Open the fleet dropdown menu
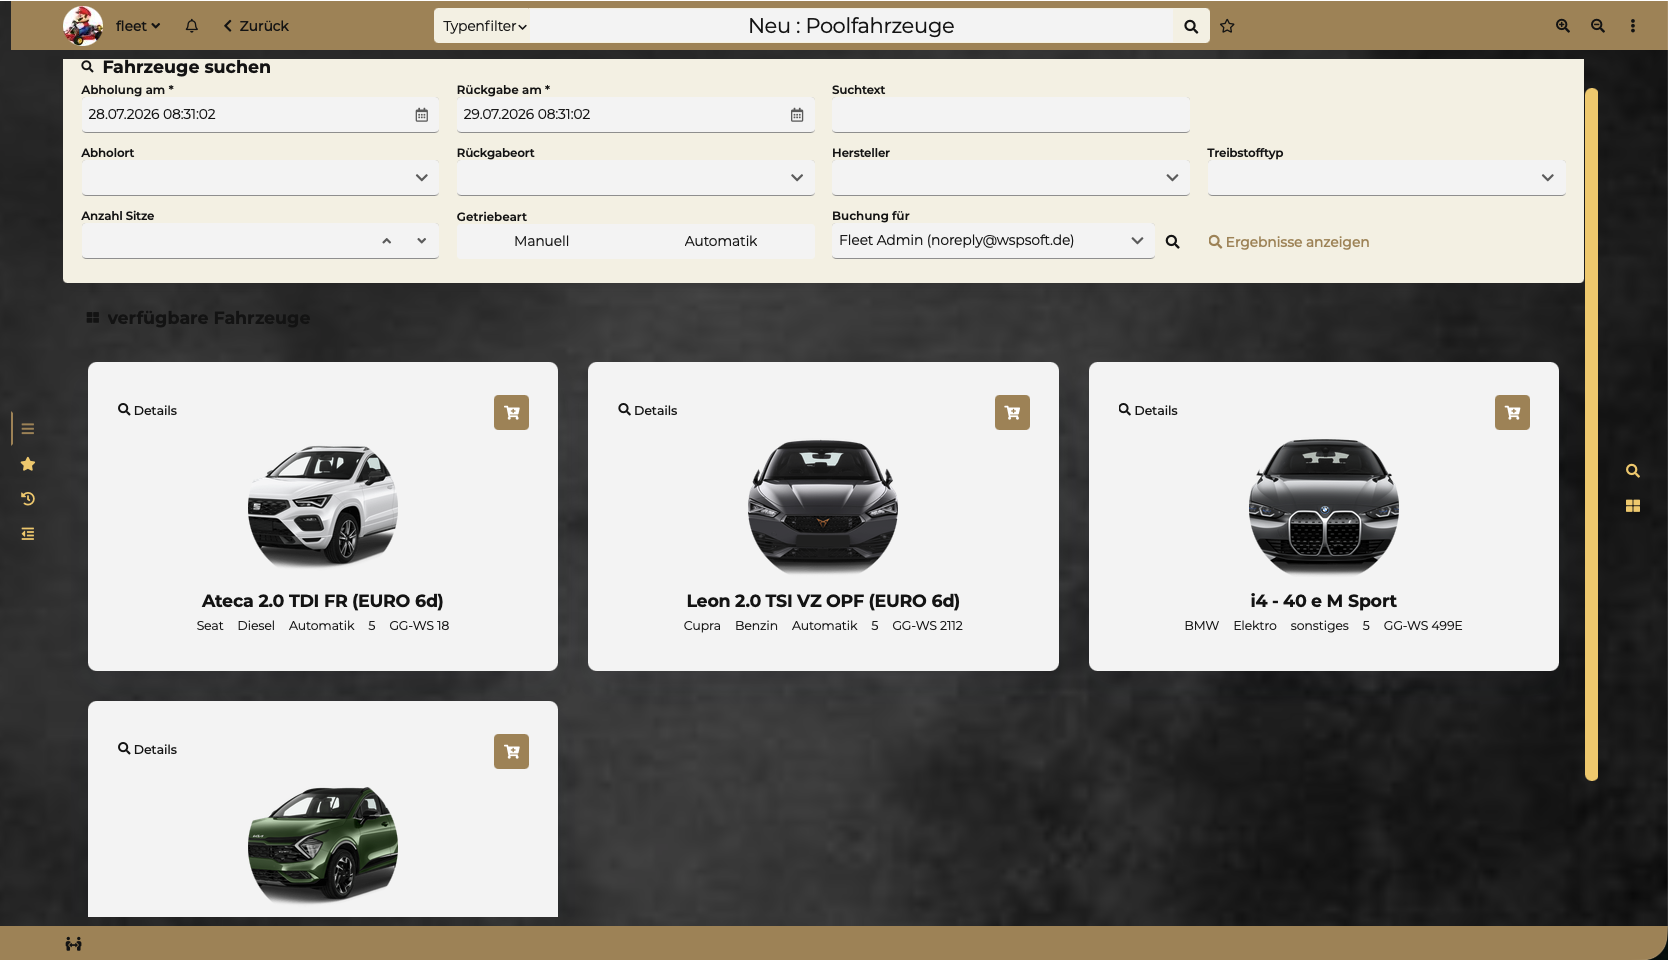Image resolution: width=1668 pixels, height=960 pixels. [138, 26]
